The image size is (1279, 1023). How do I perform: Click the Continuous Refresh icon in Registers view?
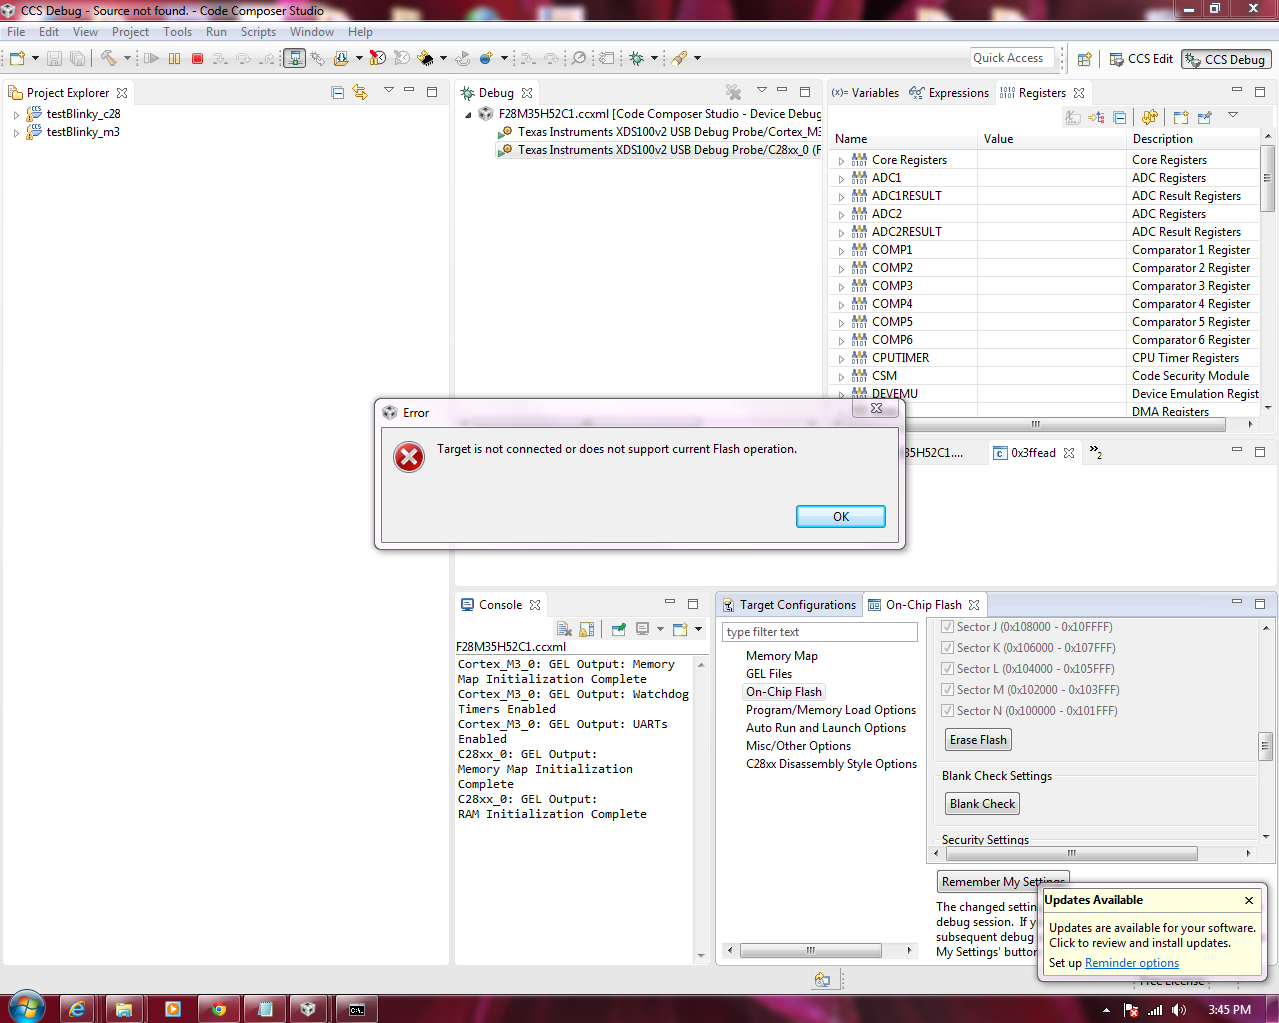coord(1150,117)
